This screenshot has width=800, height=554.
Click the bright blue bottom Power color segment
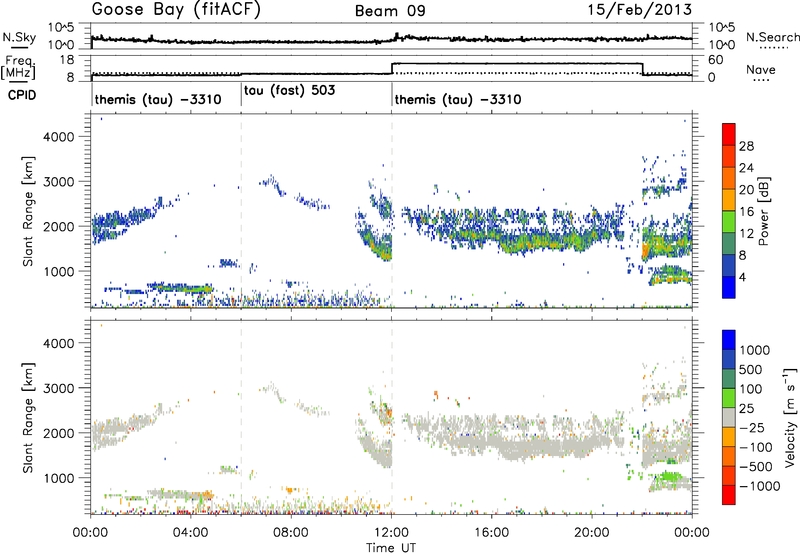click(x=729, y=287)
